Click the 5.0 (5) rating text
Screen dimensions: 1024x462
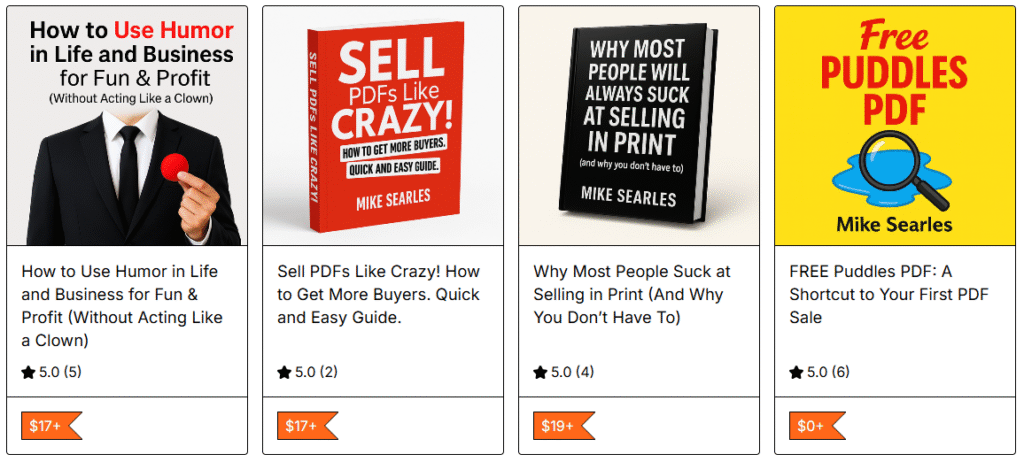[x=60, y=373]
